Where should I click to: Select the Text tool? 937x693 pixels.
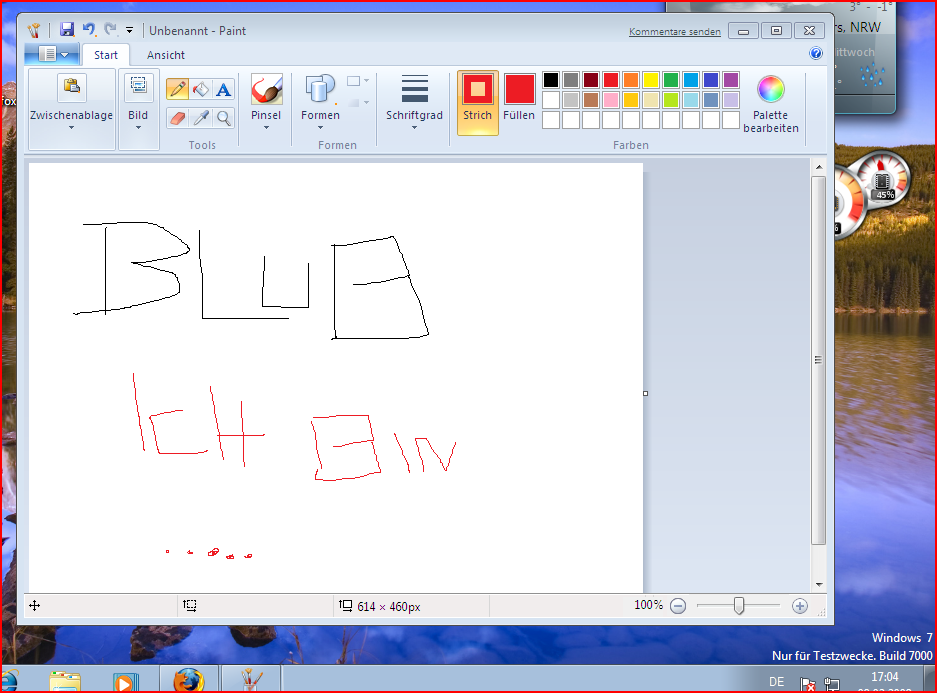223,89
